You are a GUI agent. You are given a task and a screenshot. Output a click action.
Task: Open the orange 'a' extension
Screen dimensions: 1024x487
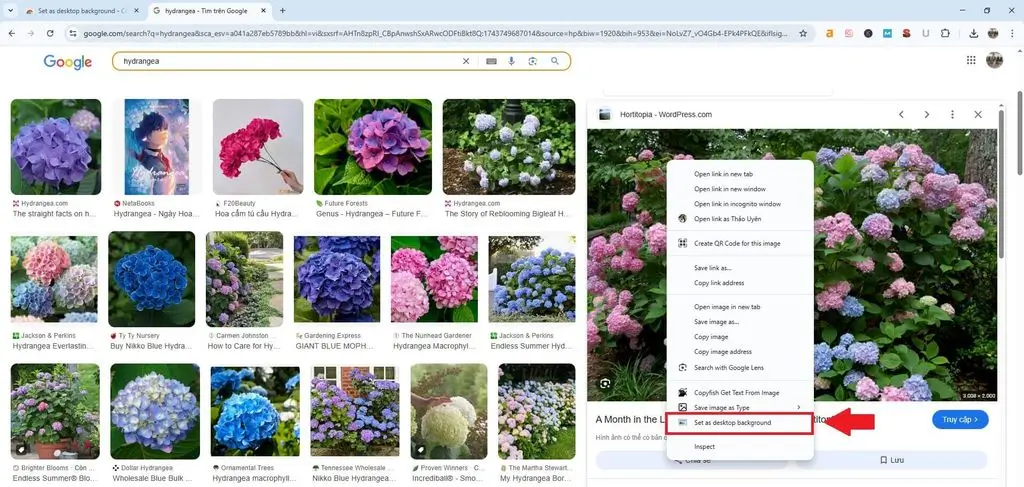(x=829, y=33)
